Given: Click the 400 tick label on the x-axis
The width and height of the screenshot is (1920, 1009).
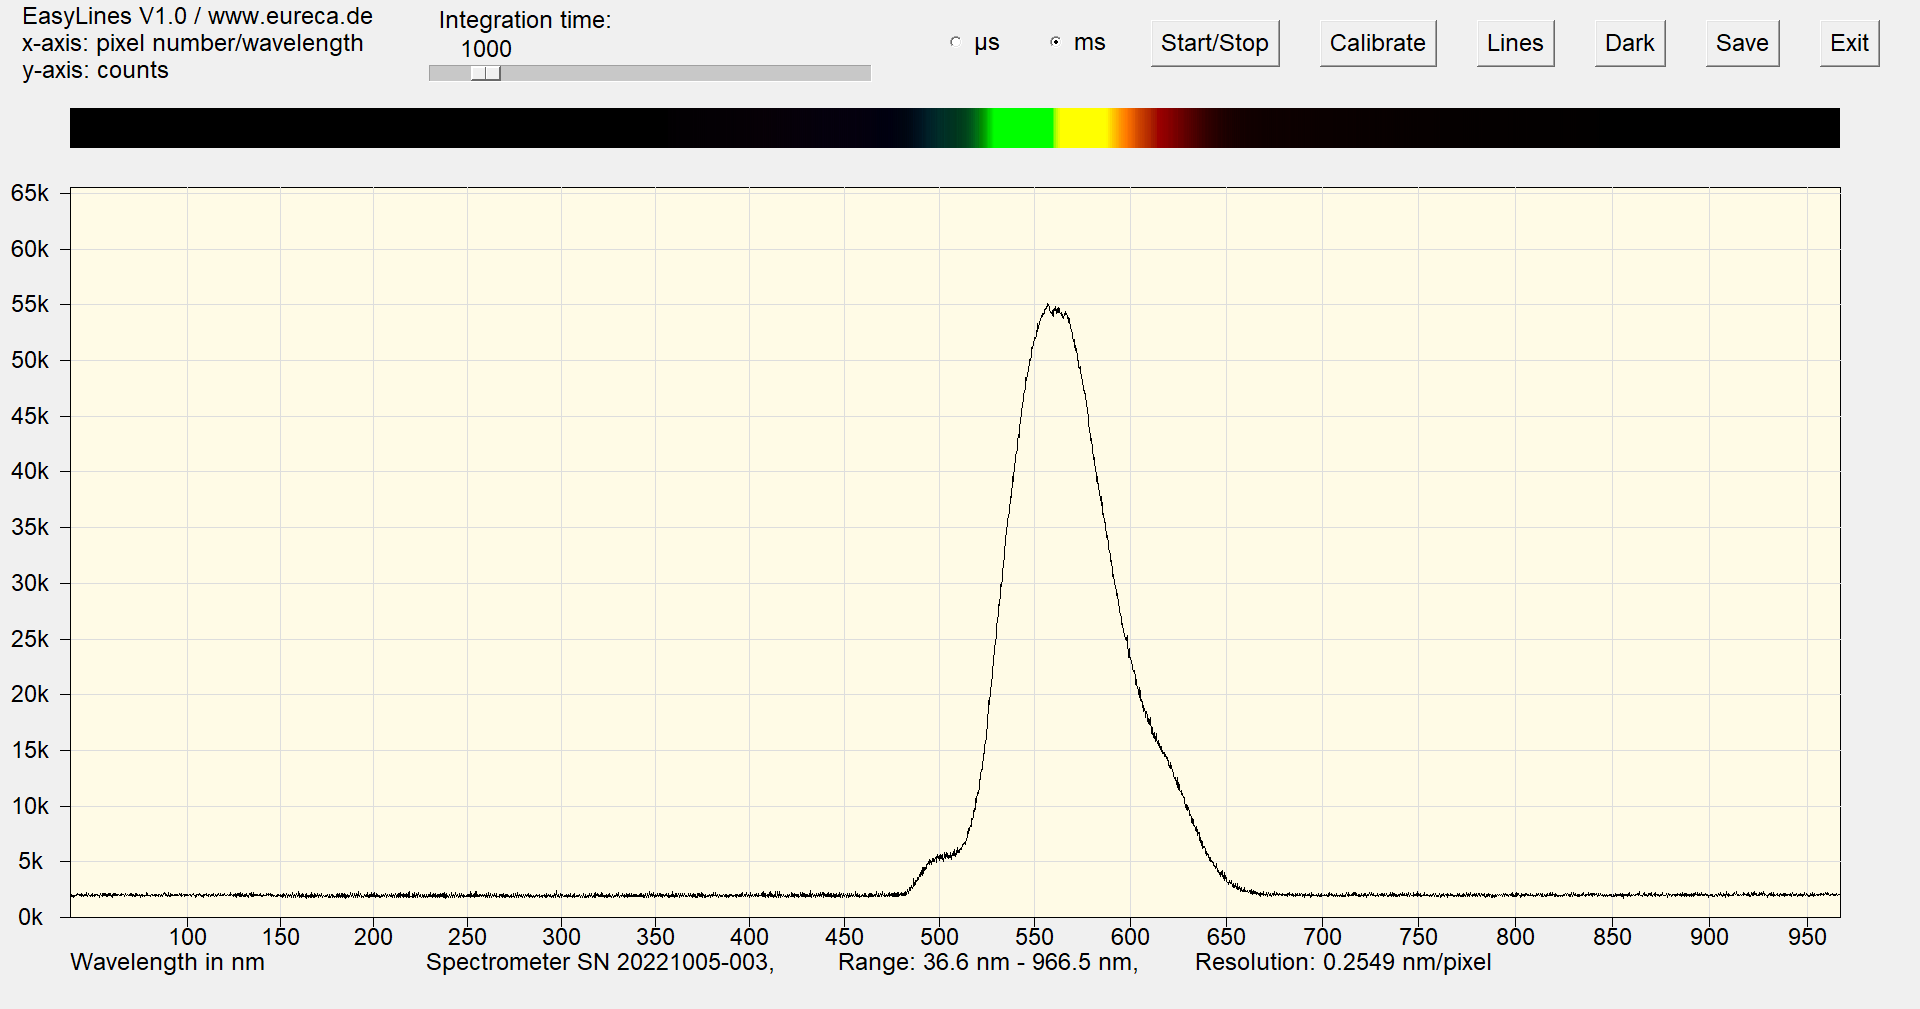Looking at the screenshot, I should [749, 937].
